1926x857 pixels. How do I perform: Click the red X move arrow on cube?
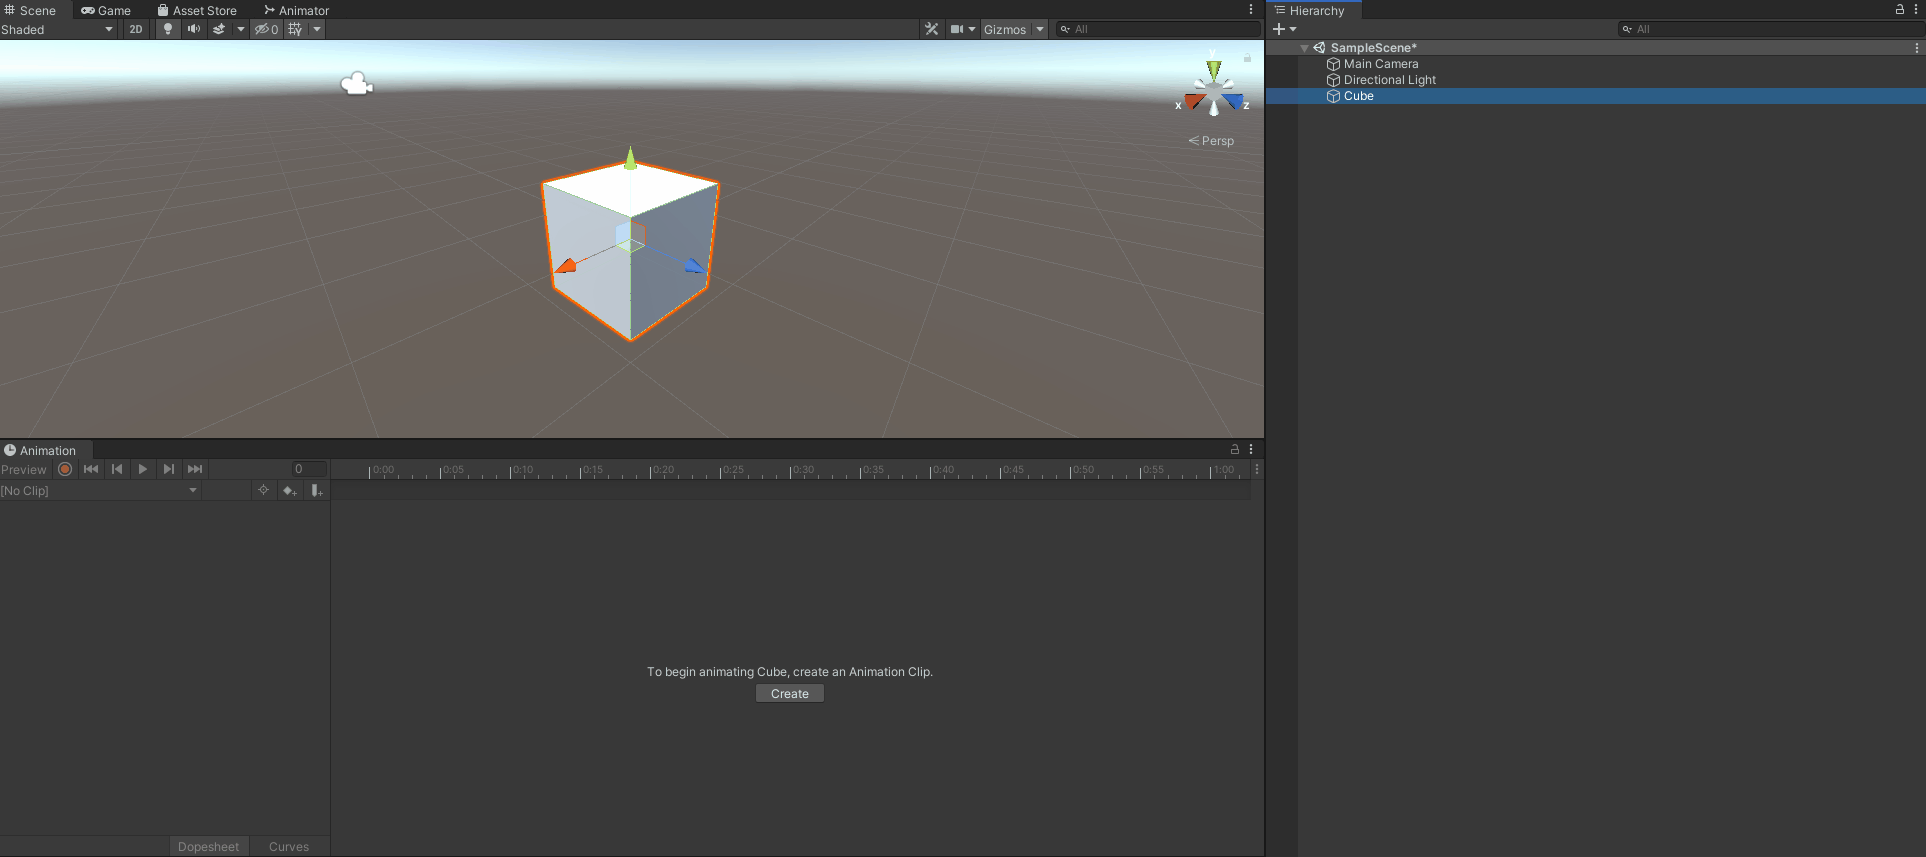coord(566,266)
